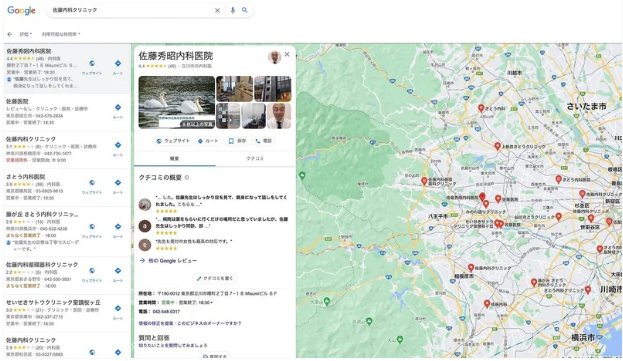This screenshot has height=361, width=623.
Task: Click the magnifier search icon
Action: (x=245, y=10)
